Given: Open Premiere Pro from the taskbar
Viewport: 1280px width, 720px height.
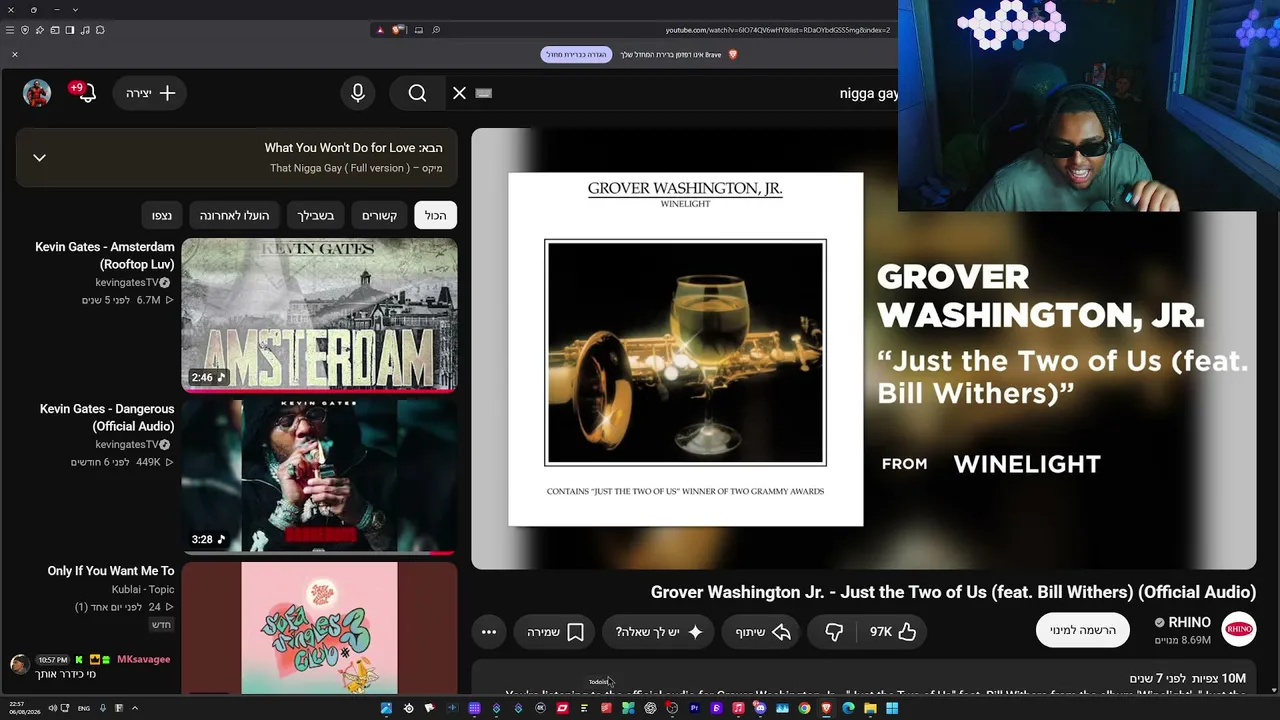Looking at the screenshot, I should click(x=694, y=709).
